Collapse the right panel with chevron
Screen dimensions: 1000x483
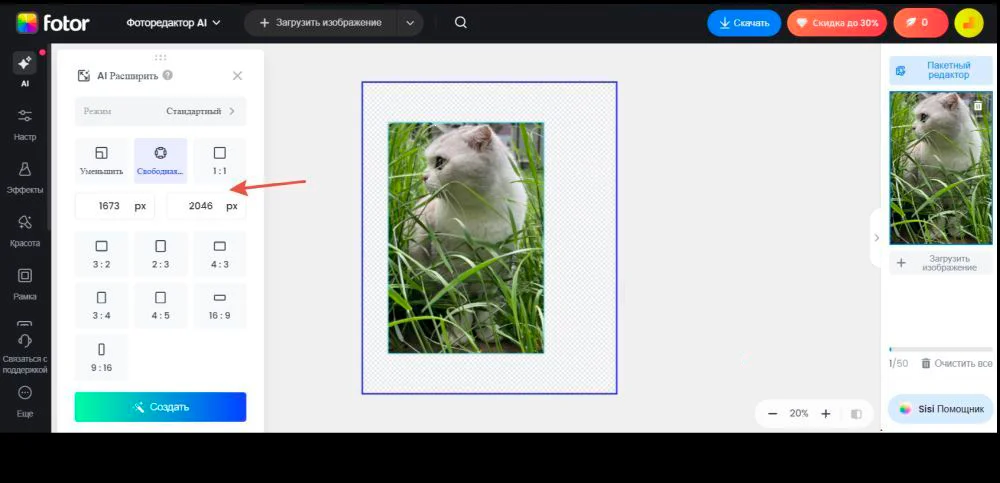[876, 237]
